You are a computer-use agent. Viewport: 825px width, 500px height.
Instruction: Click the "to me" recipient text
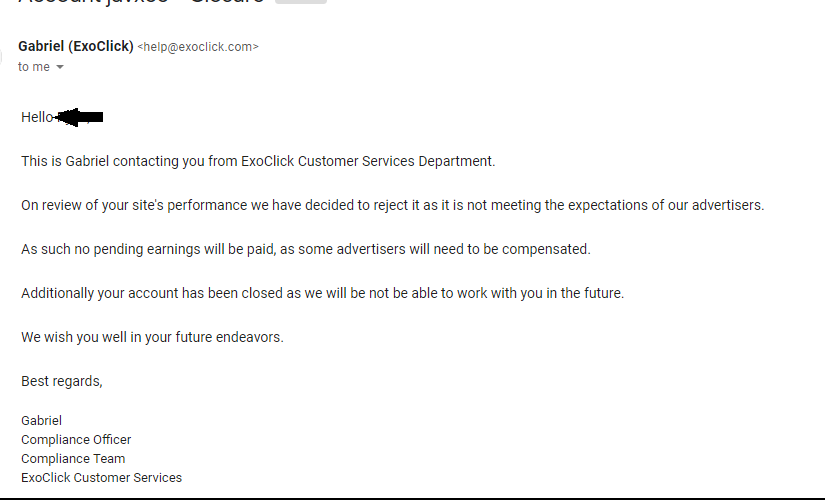pyautogui.click(x=33, y=67)
